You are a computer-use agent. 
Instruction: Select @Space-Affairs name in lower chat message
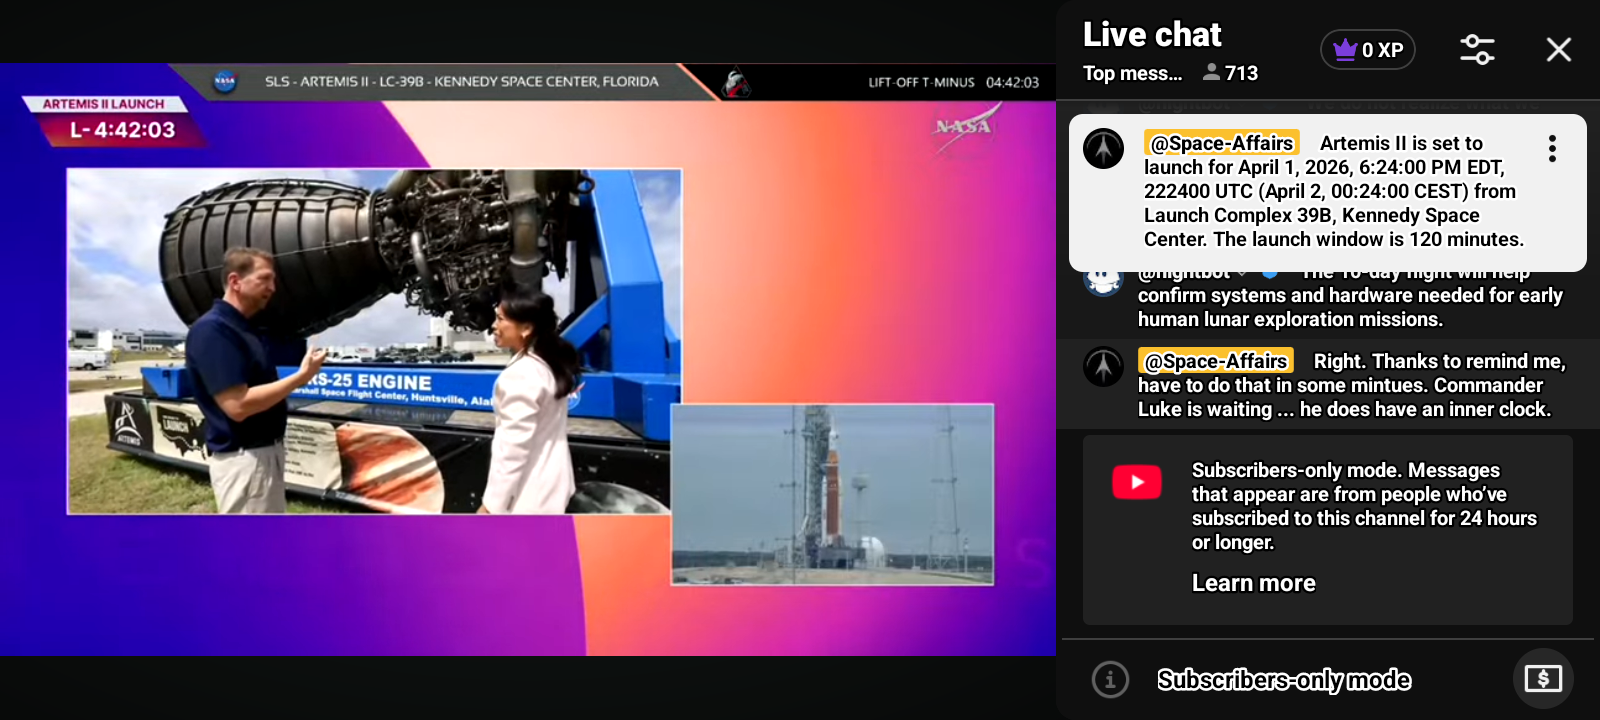tap(1215, 361)
